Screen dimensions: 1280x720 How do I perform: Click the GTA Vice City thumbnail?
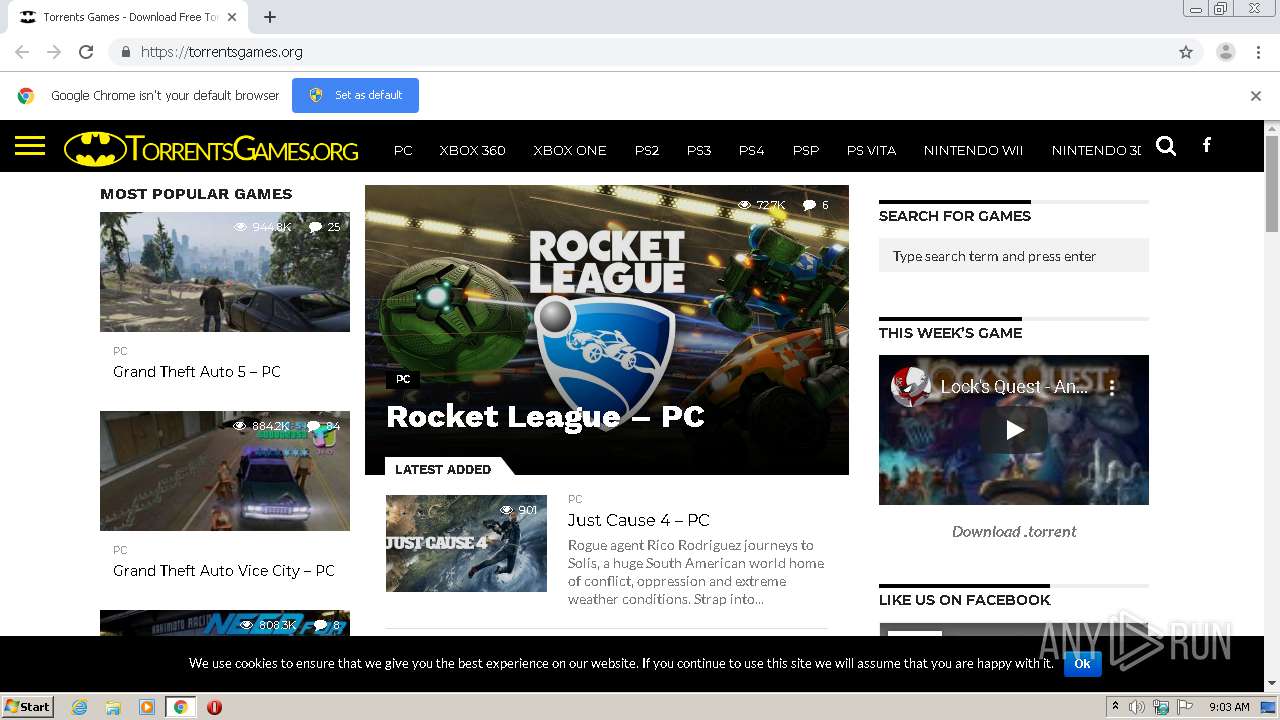(225, 470)
